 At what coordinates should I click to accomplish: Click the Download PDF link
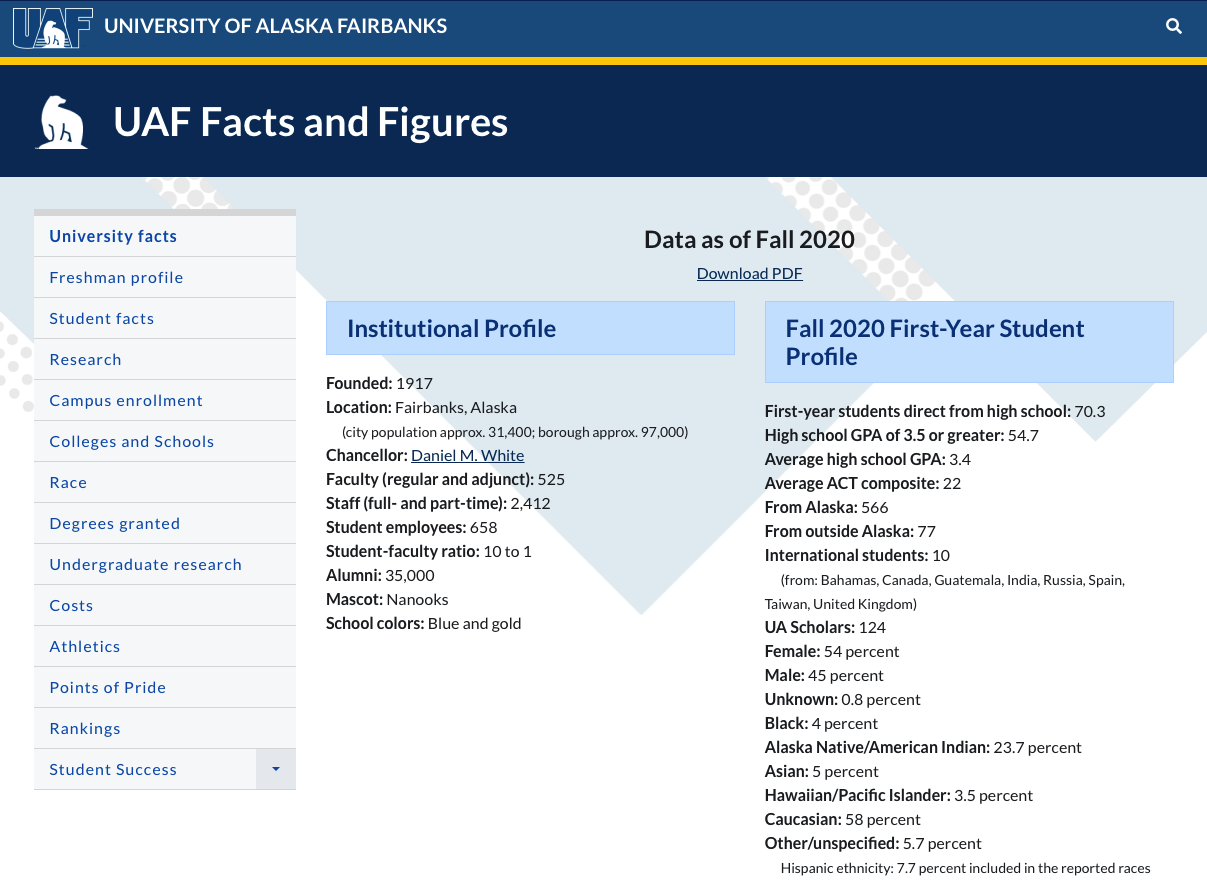pyautogui.click(x=749, y=273)
